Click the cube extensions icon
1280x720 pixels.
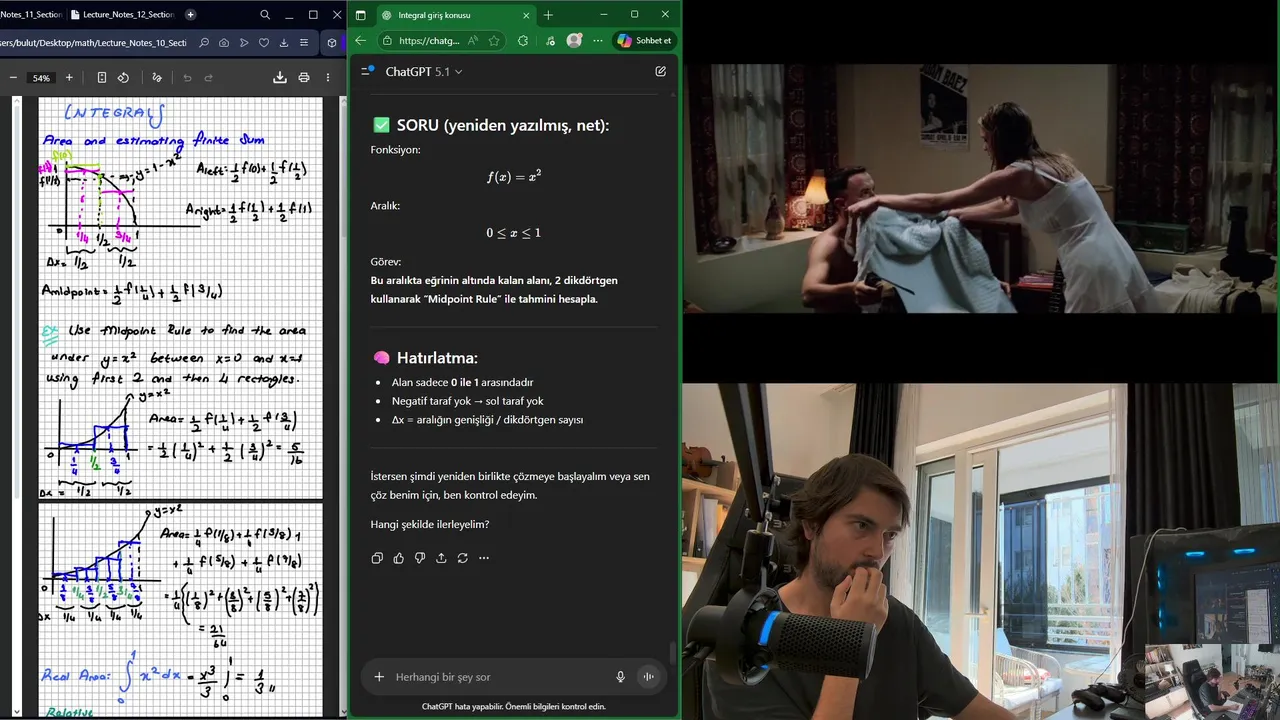point(332,43)
